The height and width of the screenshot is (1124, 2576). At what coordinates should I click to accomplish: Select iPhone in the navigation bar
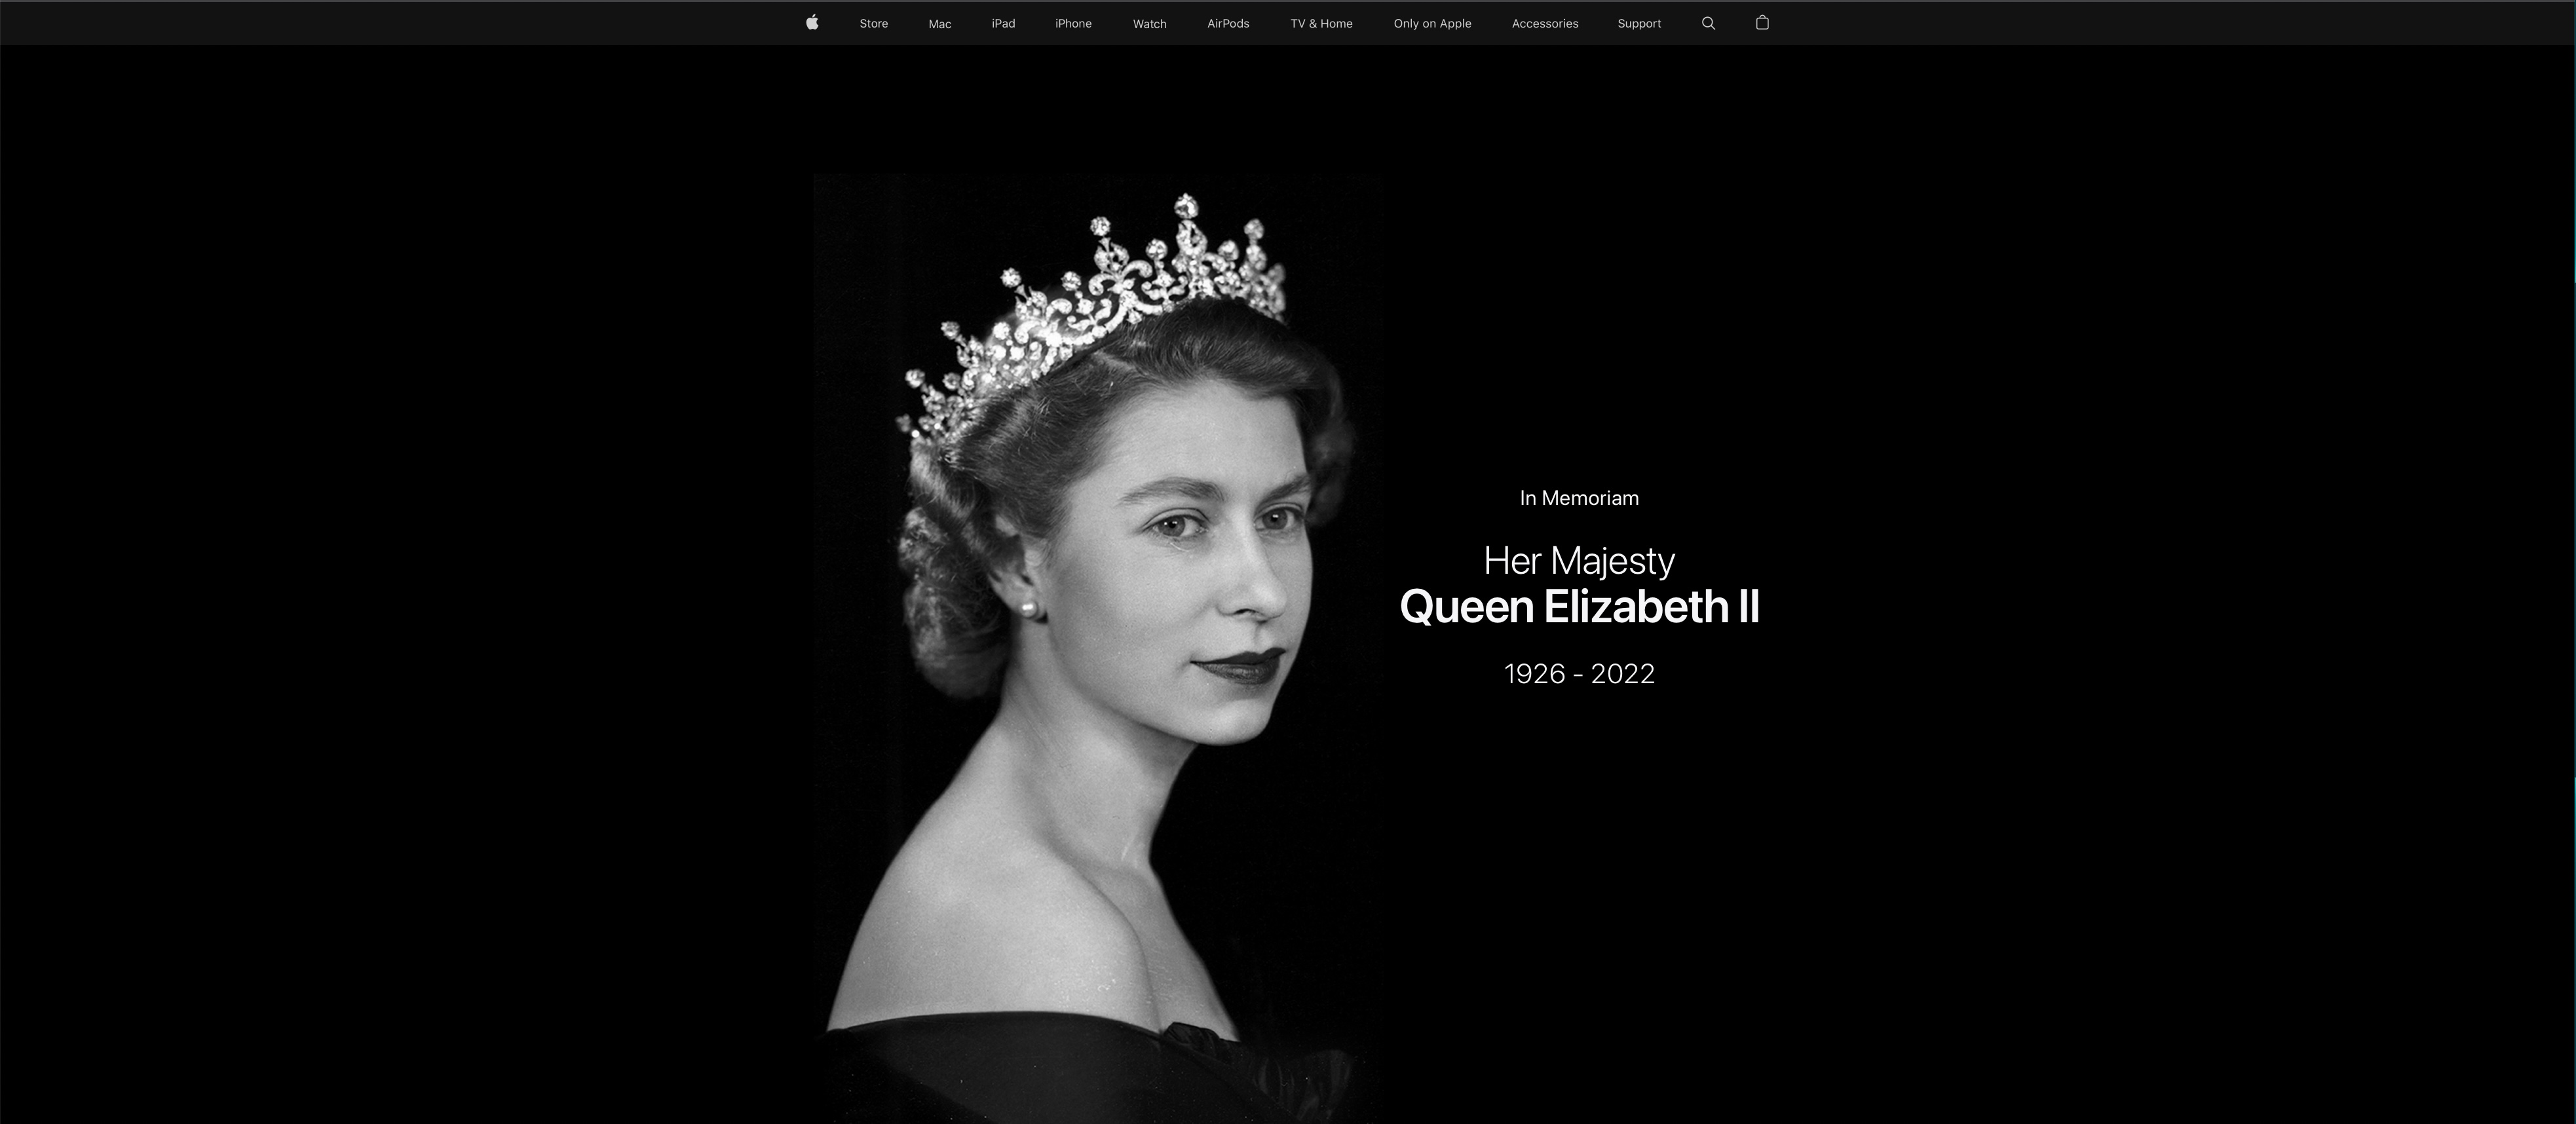[1073, 24]
